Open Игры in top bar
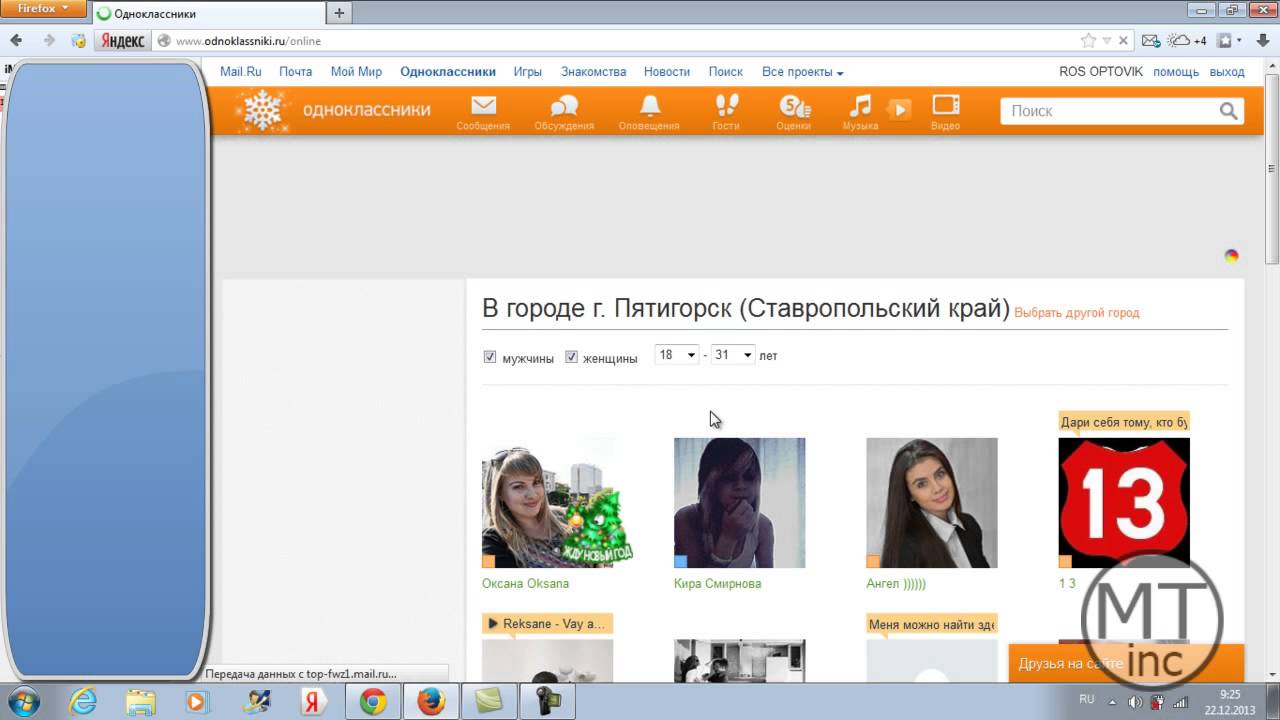The height and width of the screenshot is (720, 1280). coord(528,72)
